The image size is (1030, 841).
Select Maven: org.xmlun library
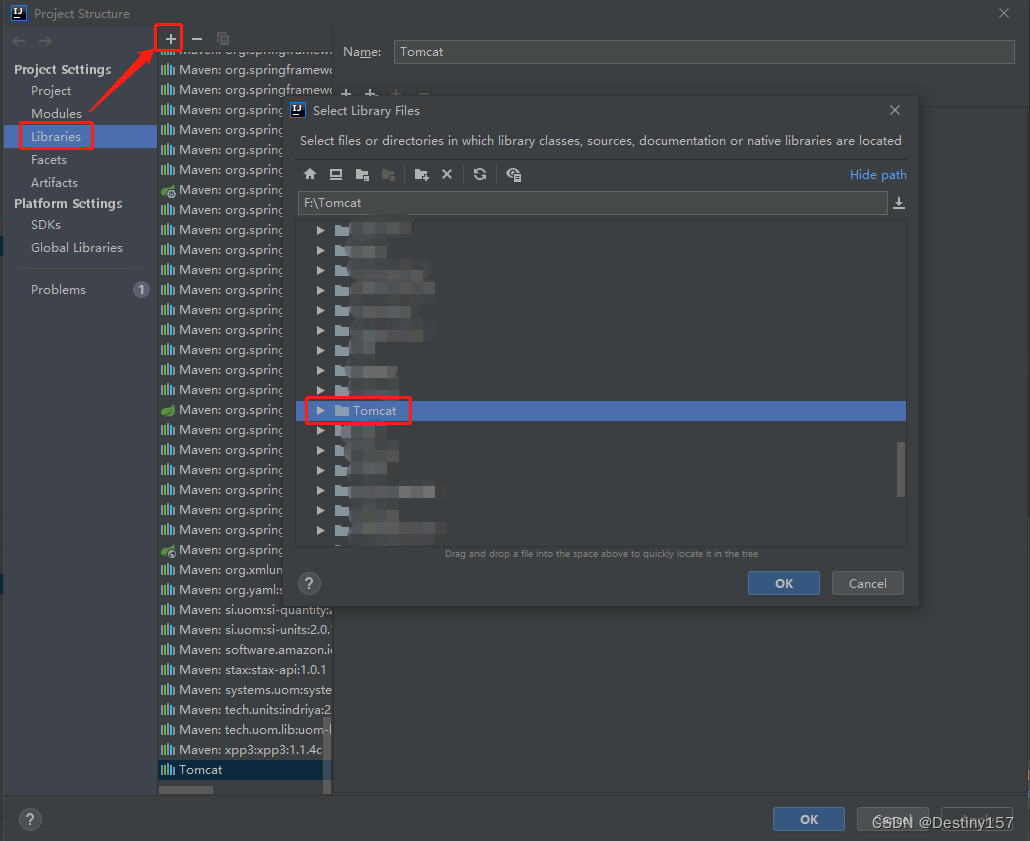coord(221,570)
